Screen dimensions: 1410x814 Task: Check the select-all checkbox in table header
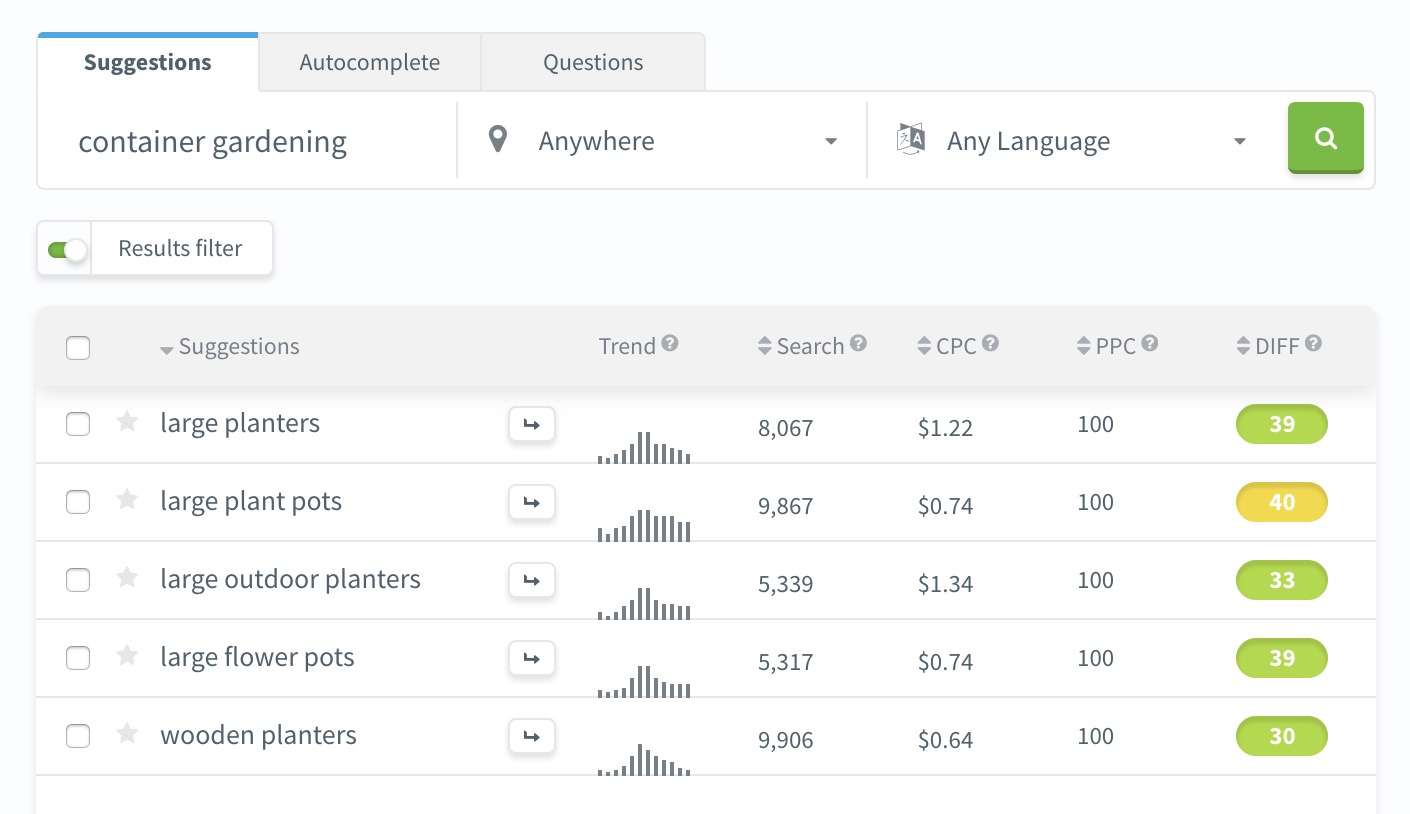pos(78,348)
